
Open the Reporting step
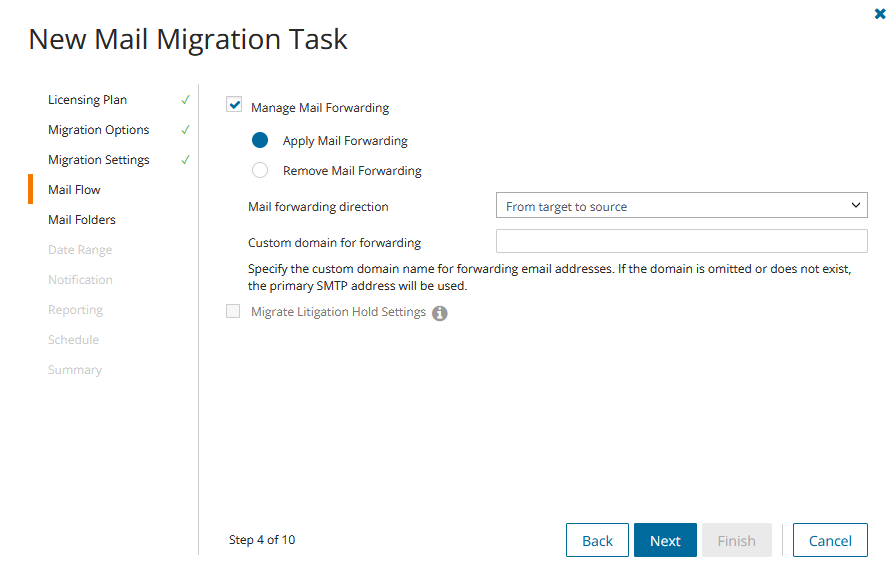(75, 310)
